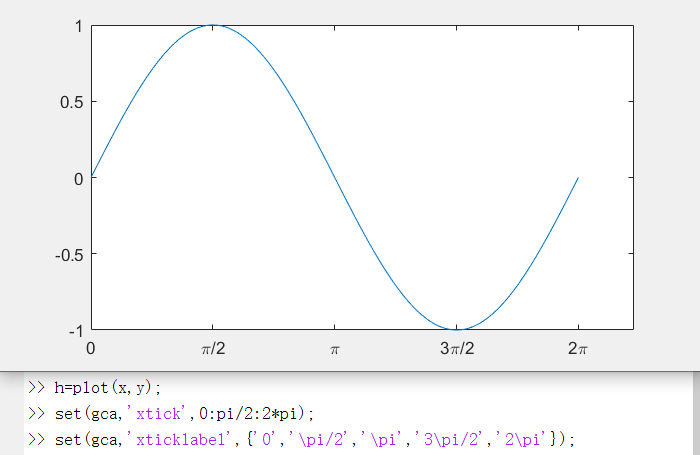Click the x-axis tick label 2π
The image size is (700, 455).
[578, 348]
